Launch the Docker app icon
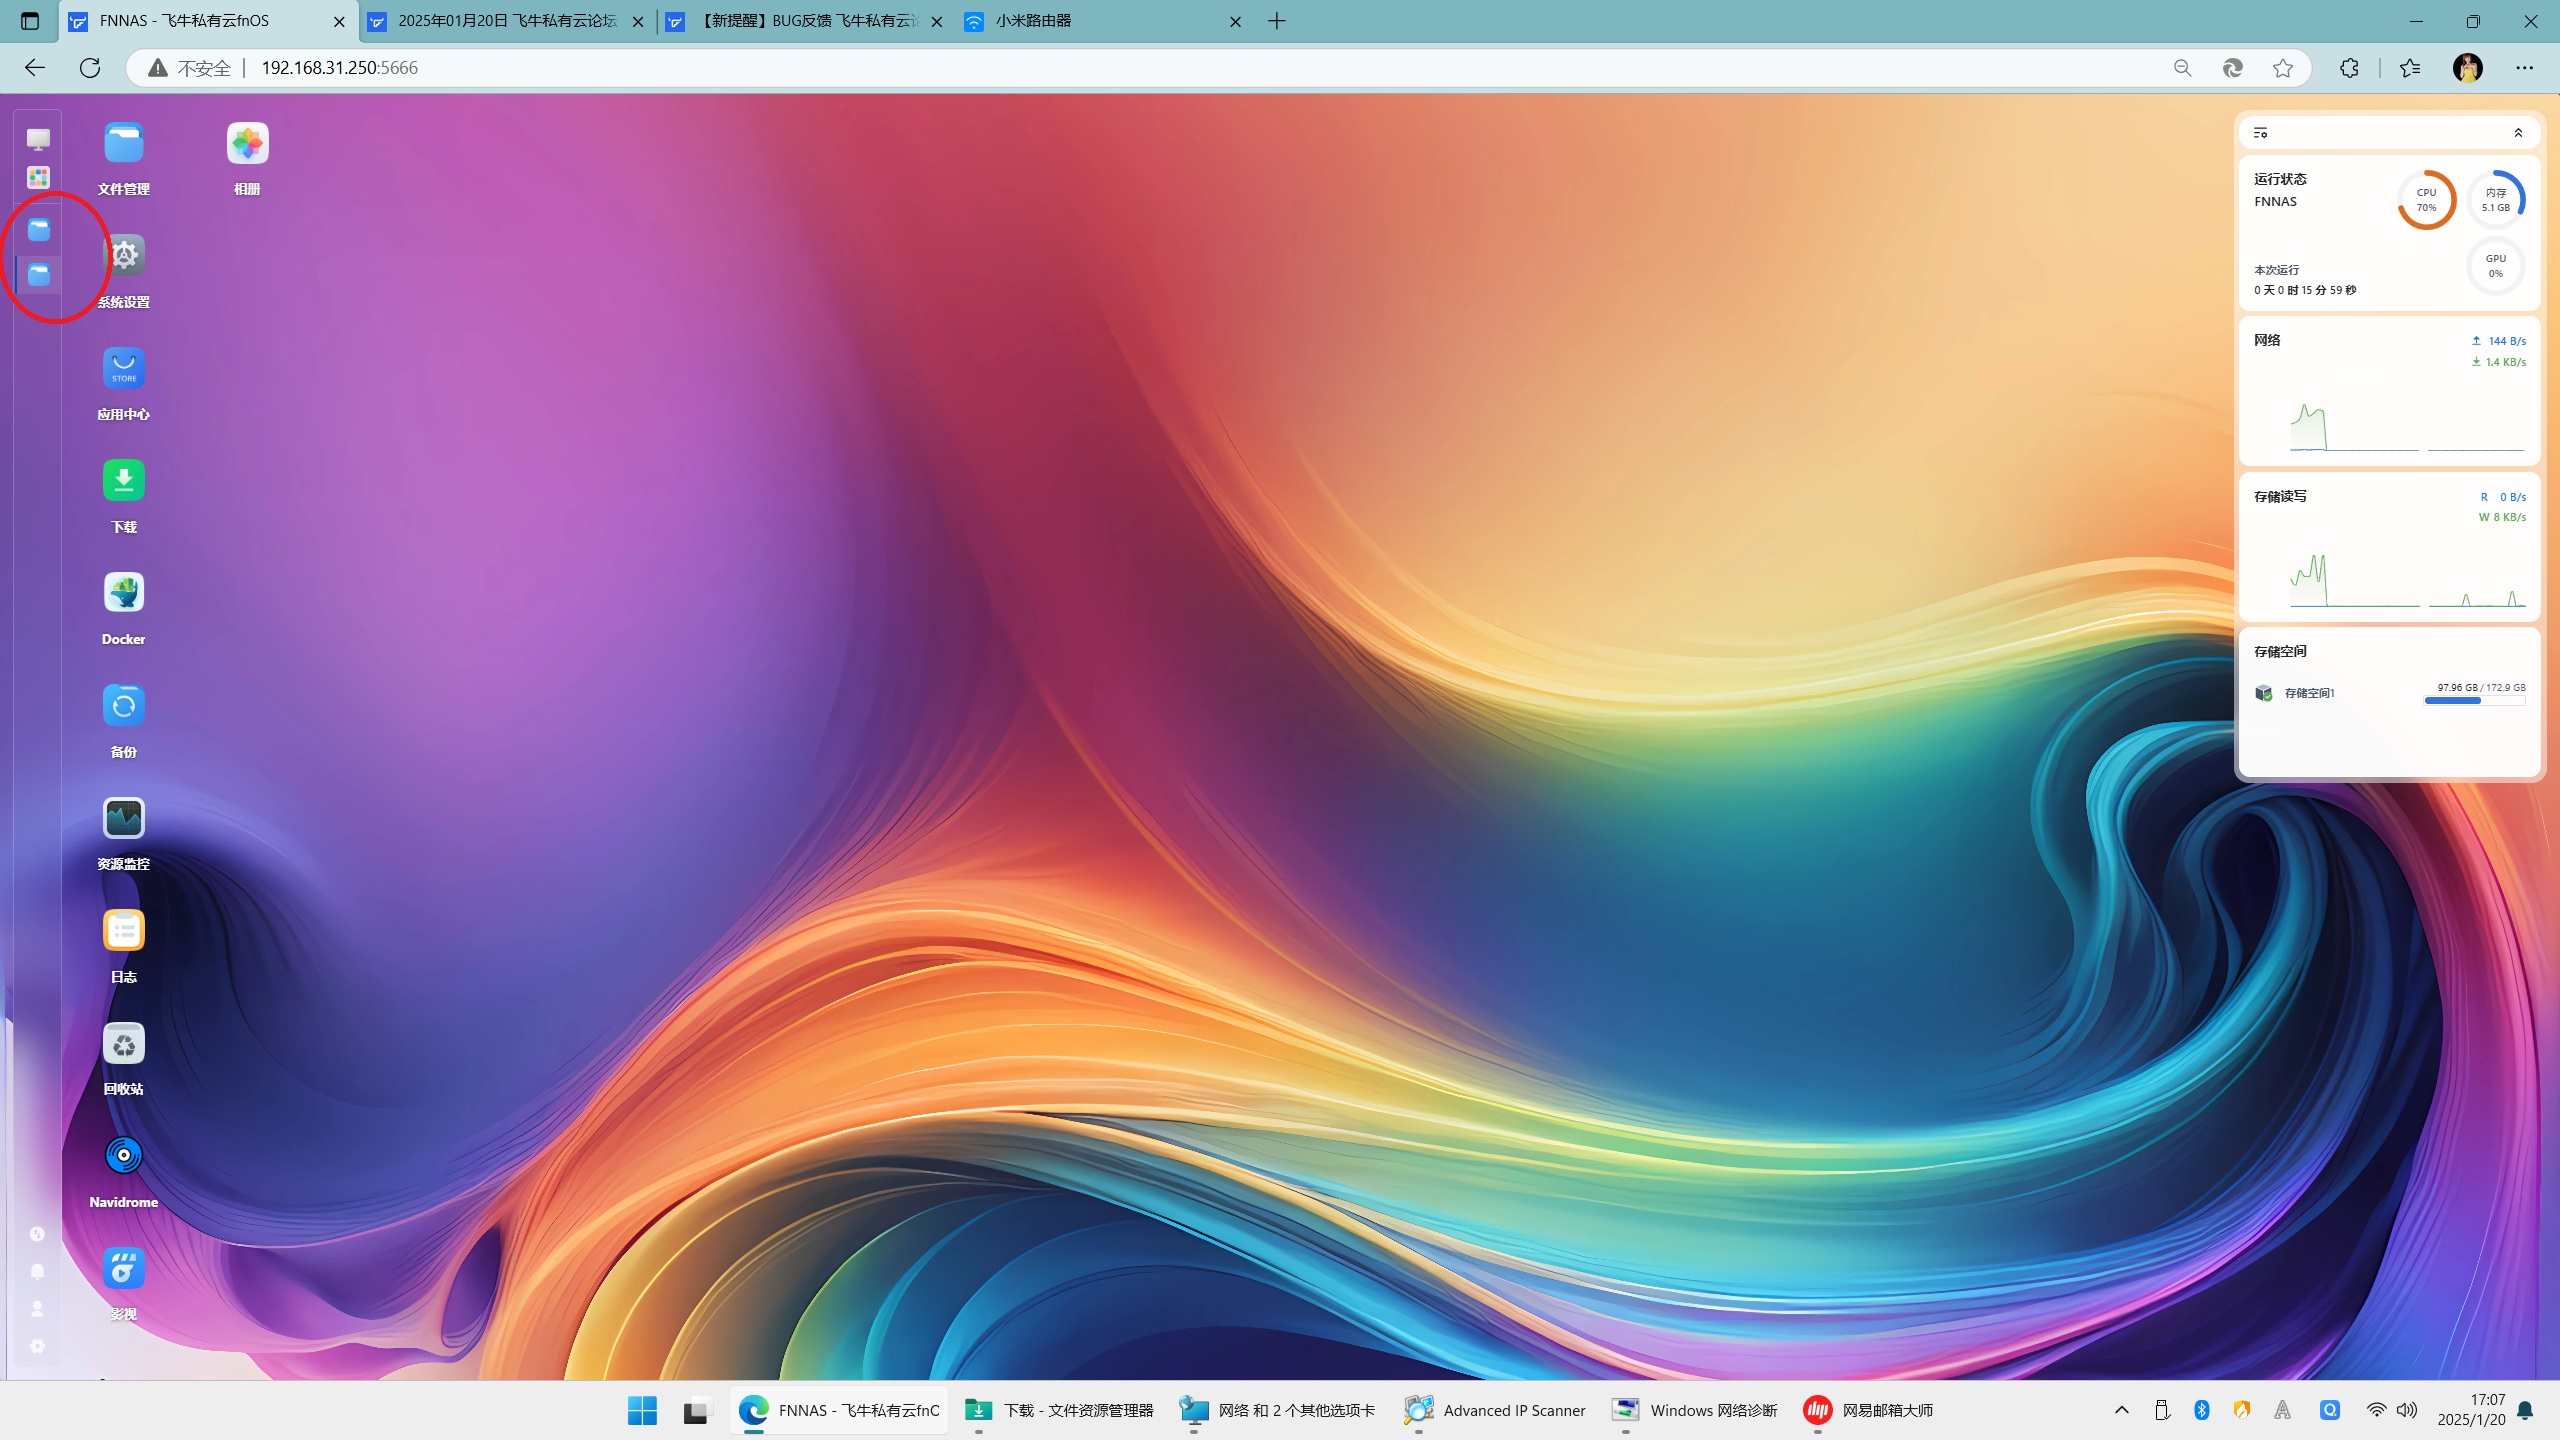The width and height of the screenshot is (2560, 1440). point(124,593)
